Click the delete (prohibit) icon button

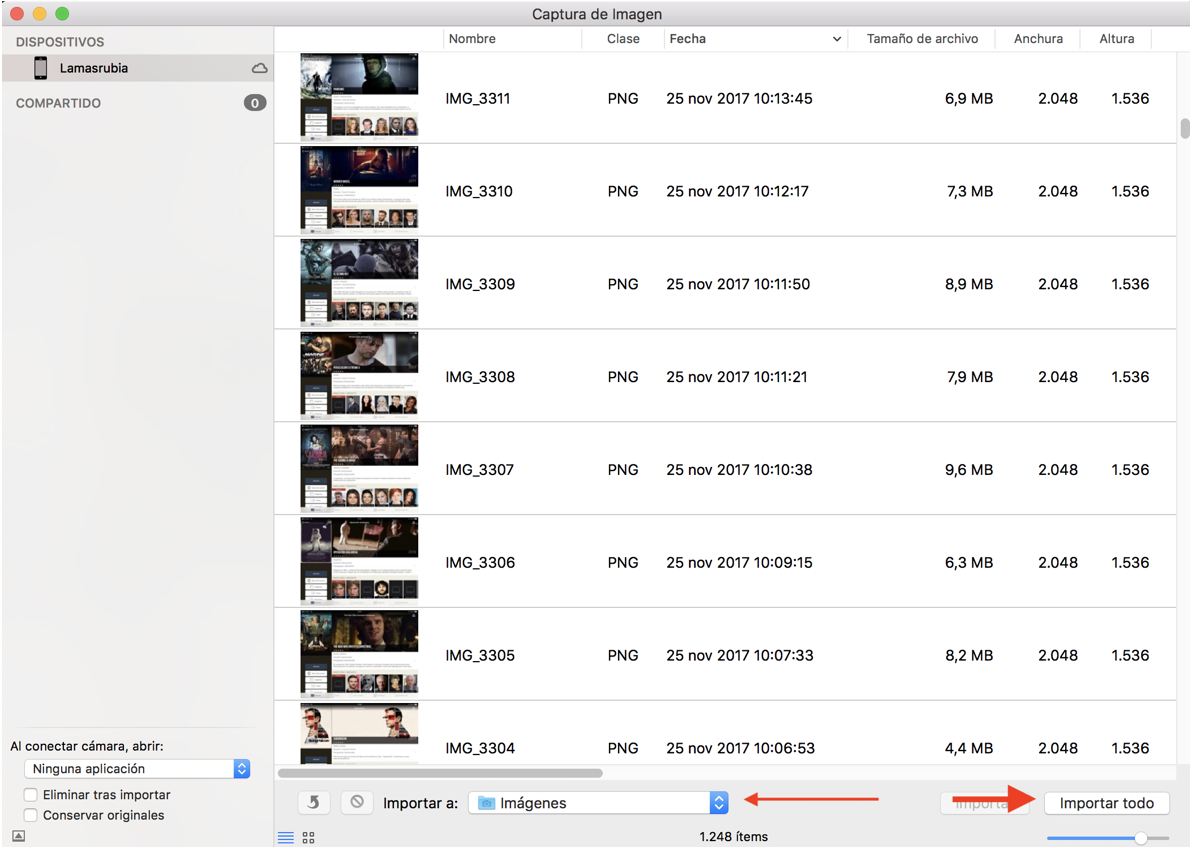(356, 803)
